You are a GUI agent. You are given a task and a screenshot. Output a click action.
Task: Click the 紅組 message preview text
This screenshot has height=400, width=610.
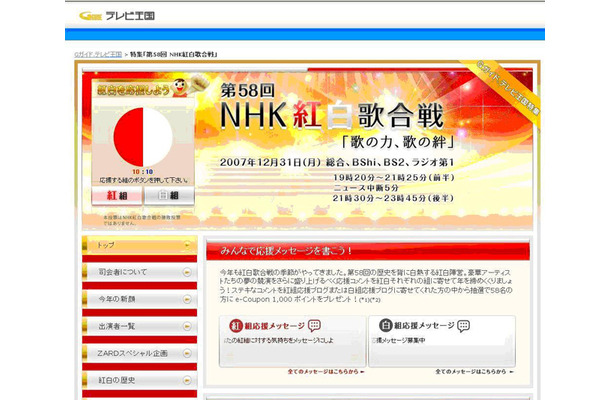(x=279, y=340)
